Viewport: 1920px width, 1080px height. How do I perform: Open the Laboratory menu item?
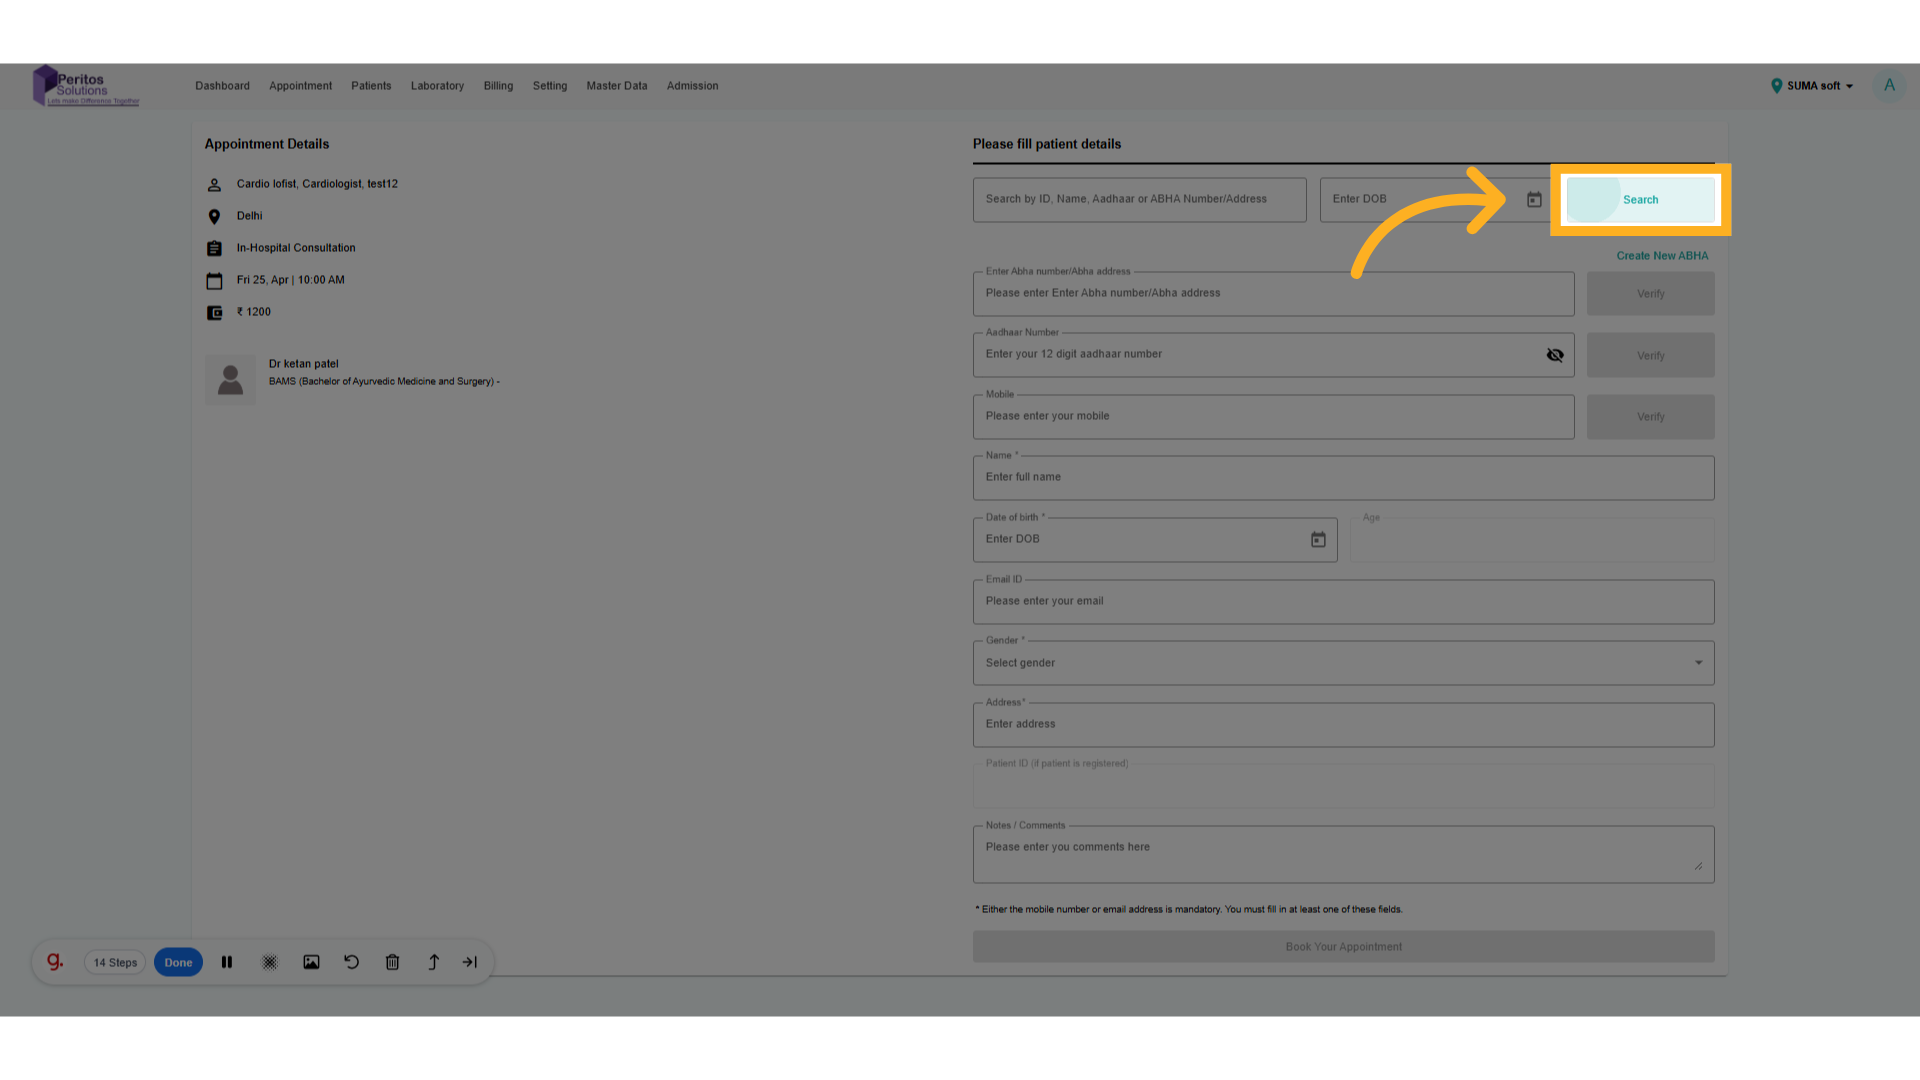click(x=437, y=86)
